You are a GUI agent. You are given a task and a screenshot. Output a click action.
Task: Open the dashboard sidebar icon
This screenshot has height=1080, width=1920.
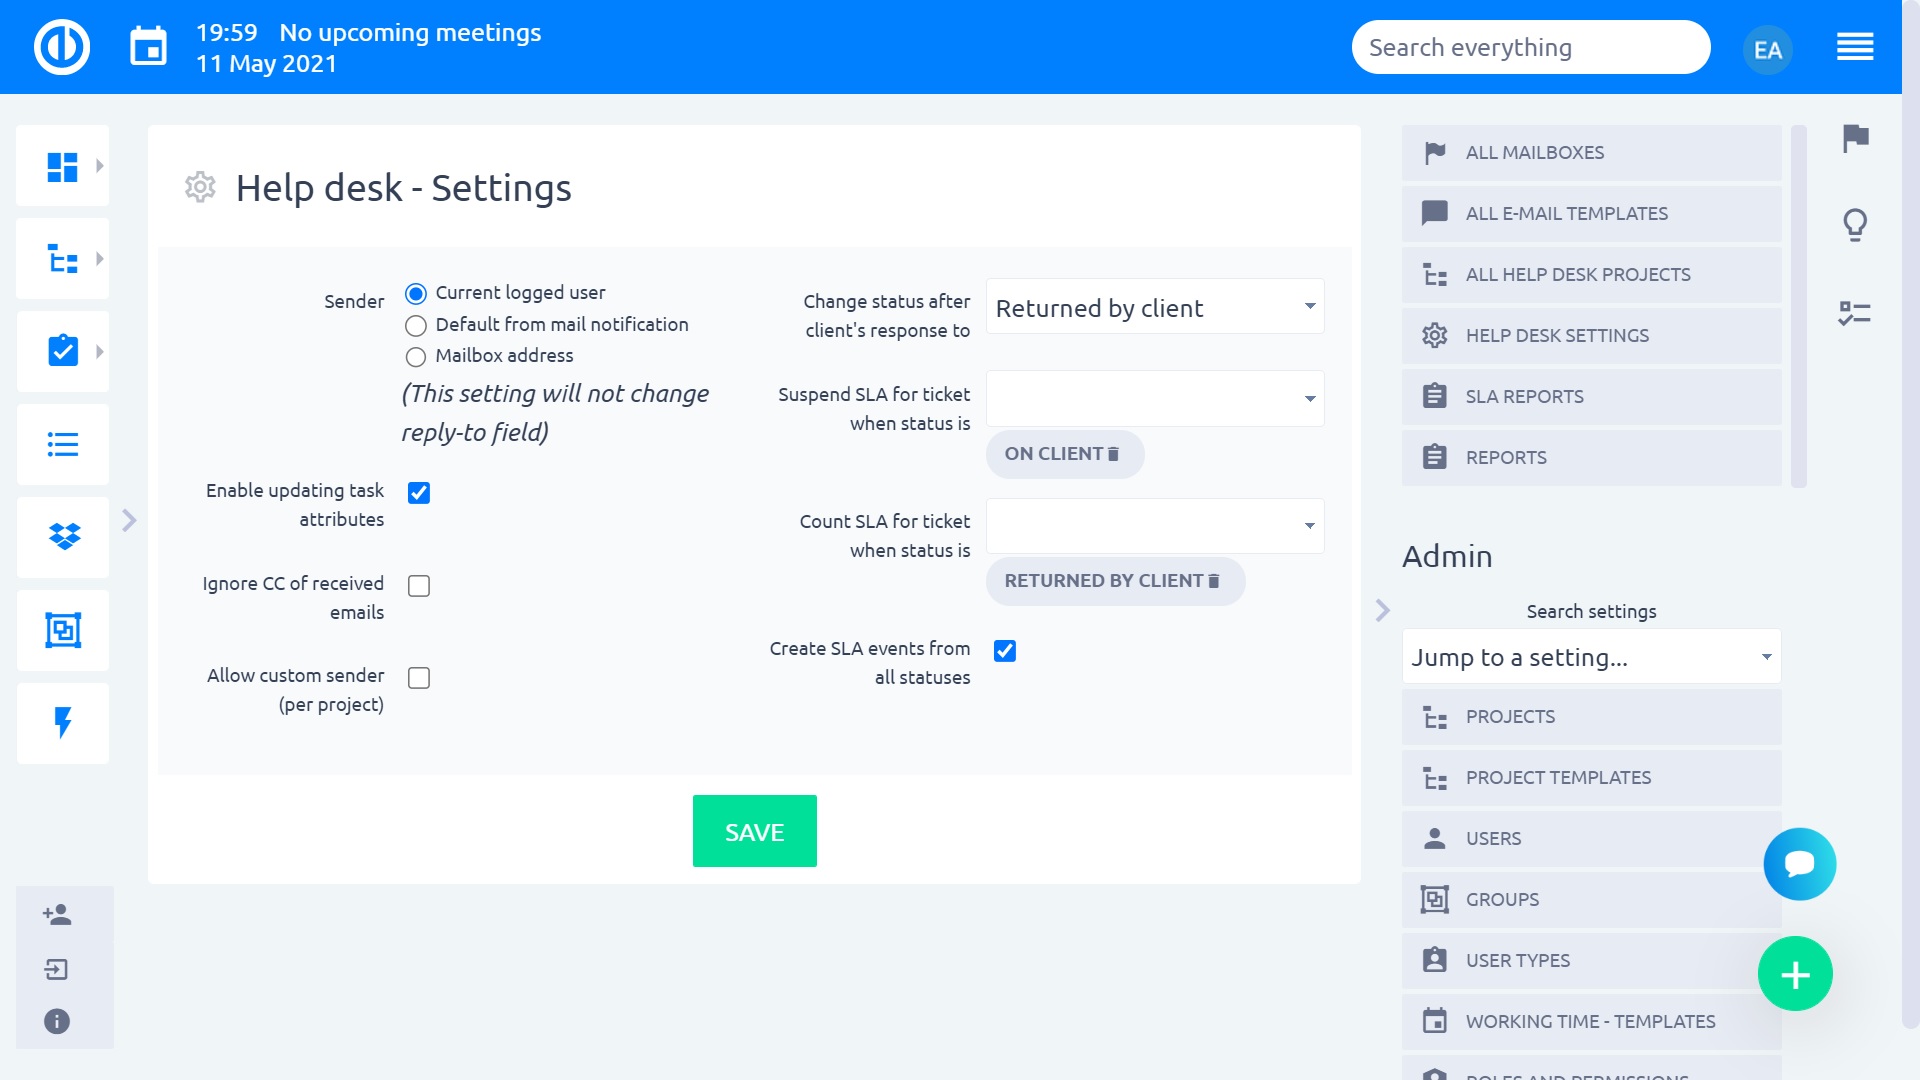(x=62, y=166)
